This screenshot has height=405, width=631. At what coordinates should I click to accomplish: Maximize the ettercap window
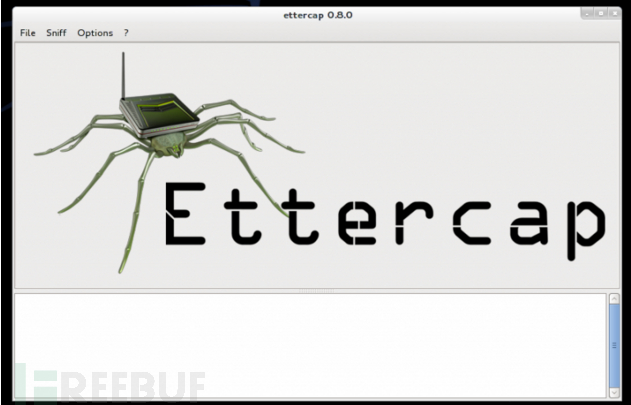(x=601, y=13)
